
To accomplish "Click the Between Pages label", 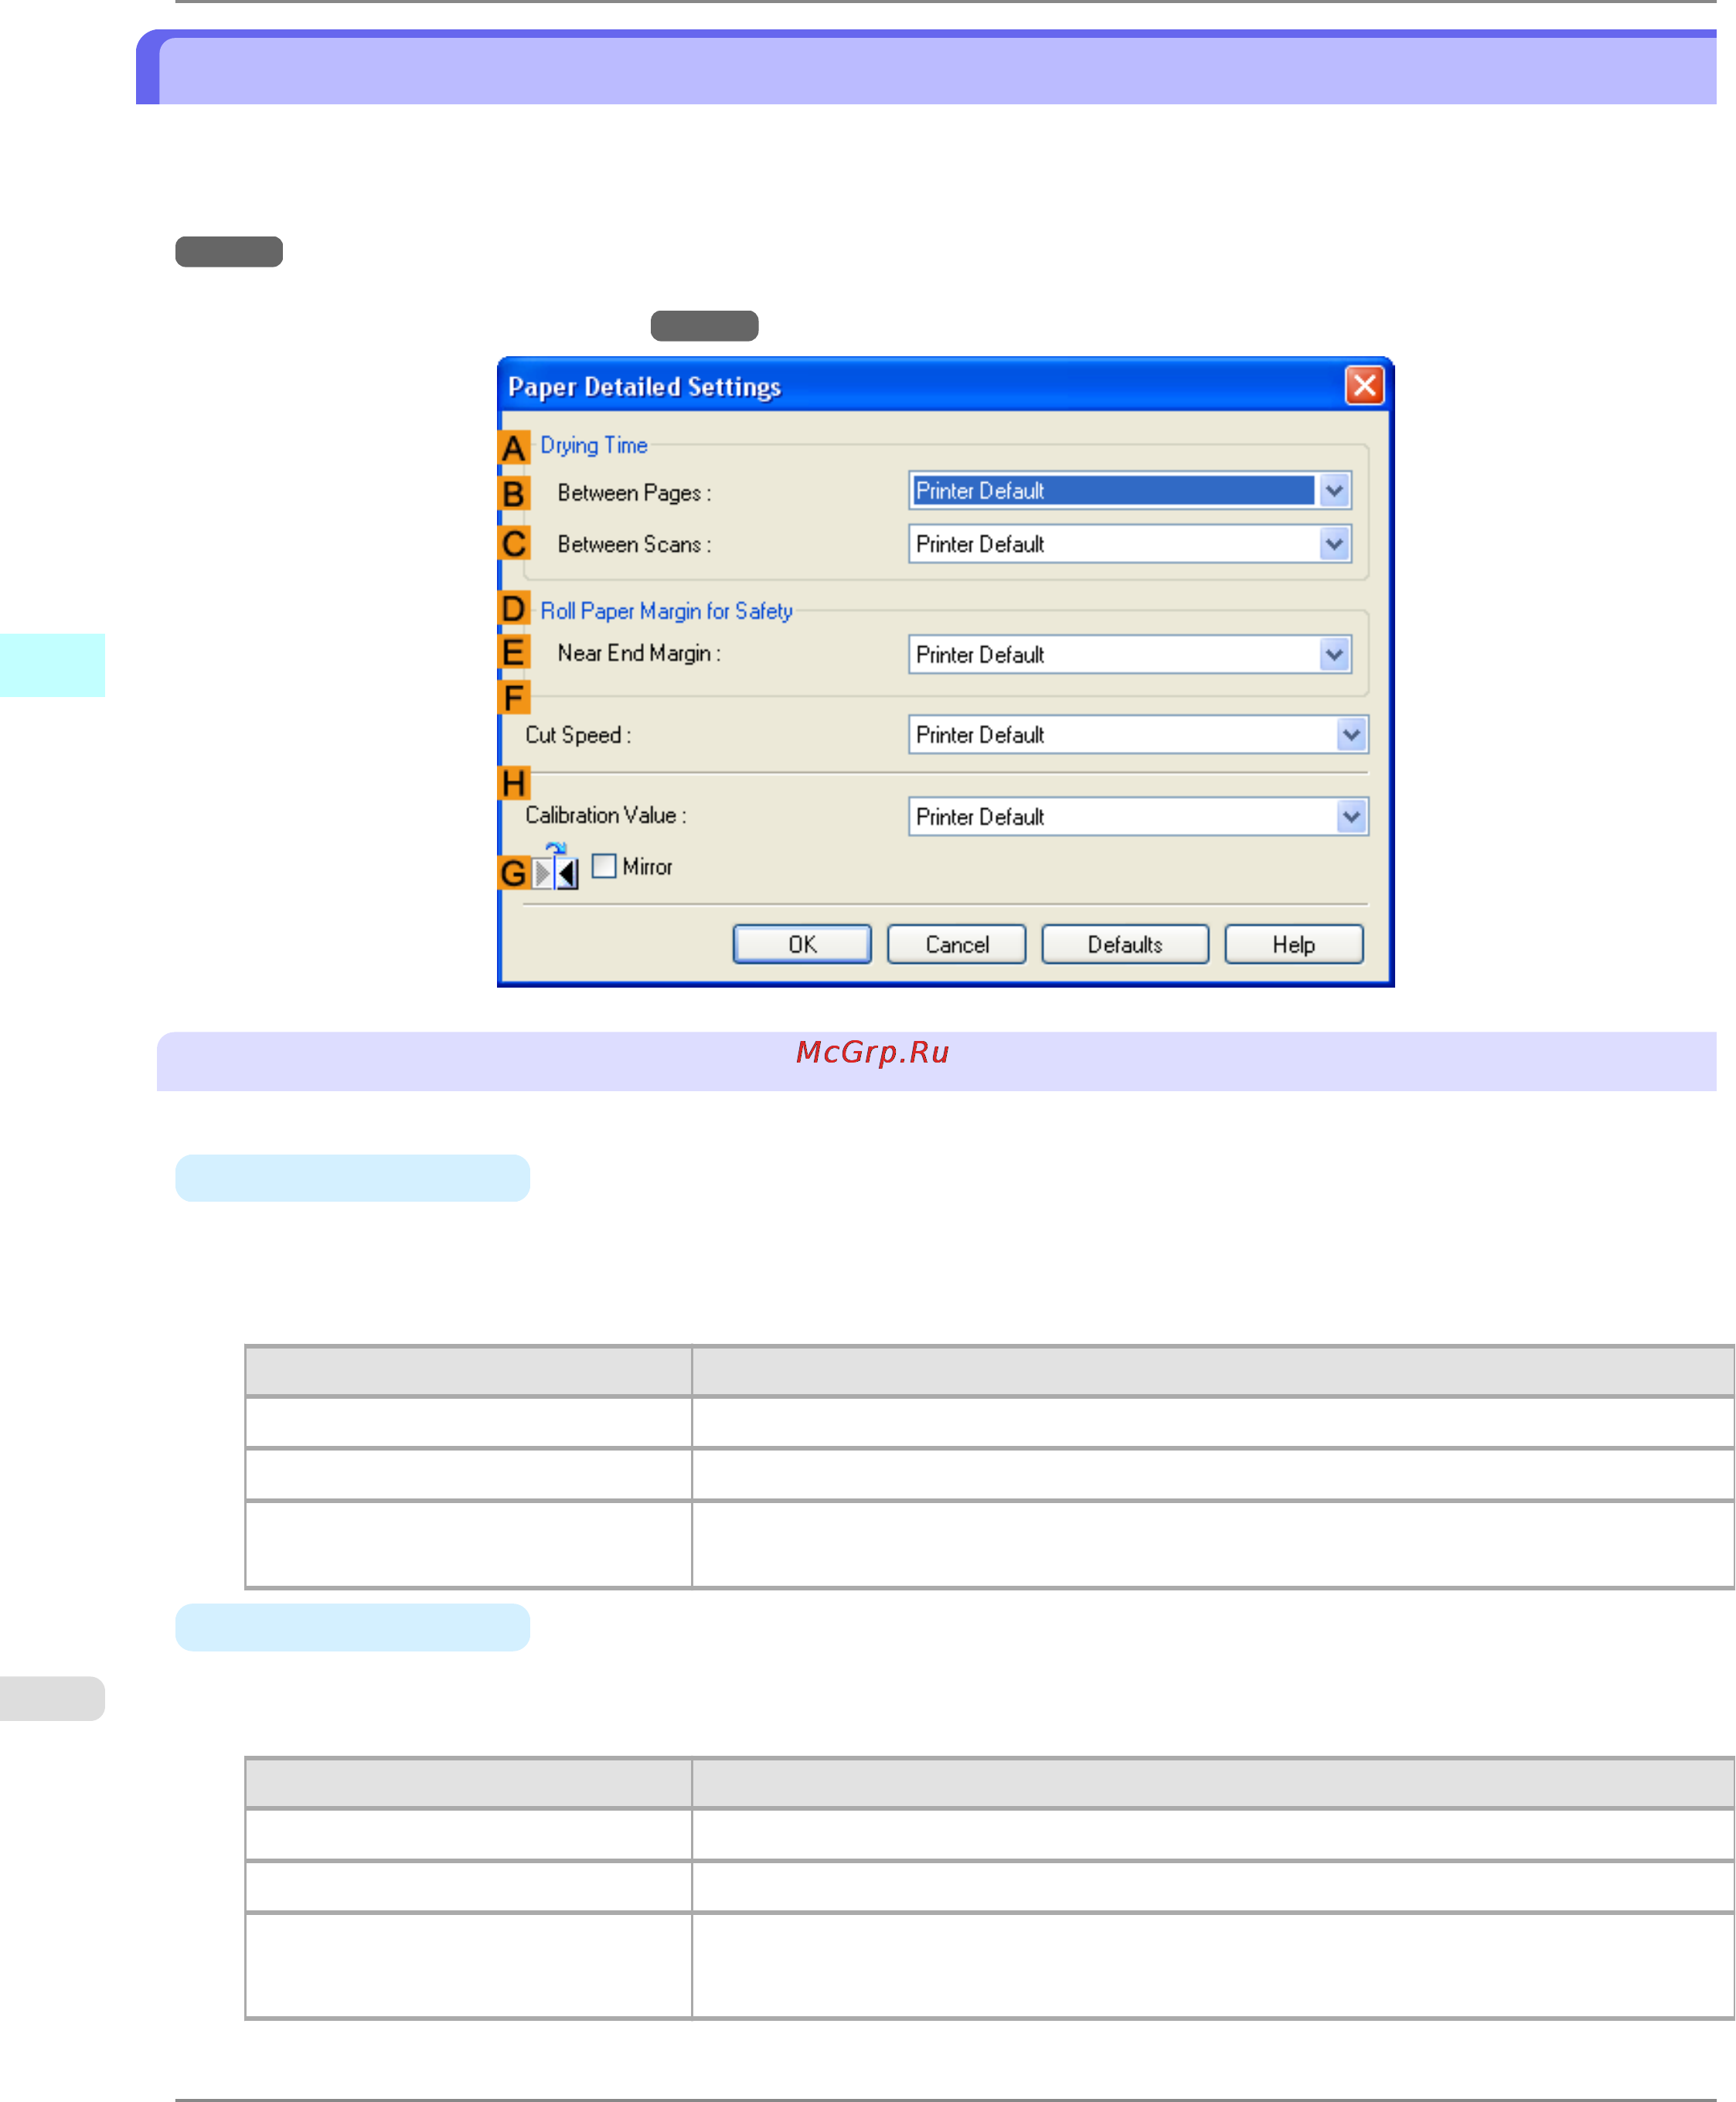I will tap(634, 493).
